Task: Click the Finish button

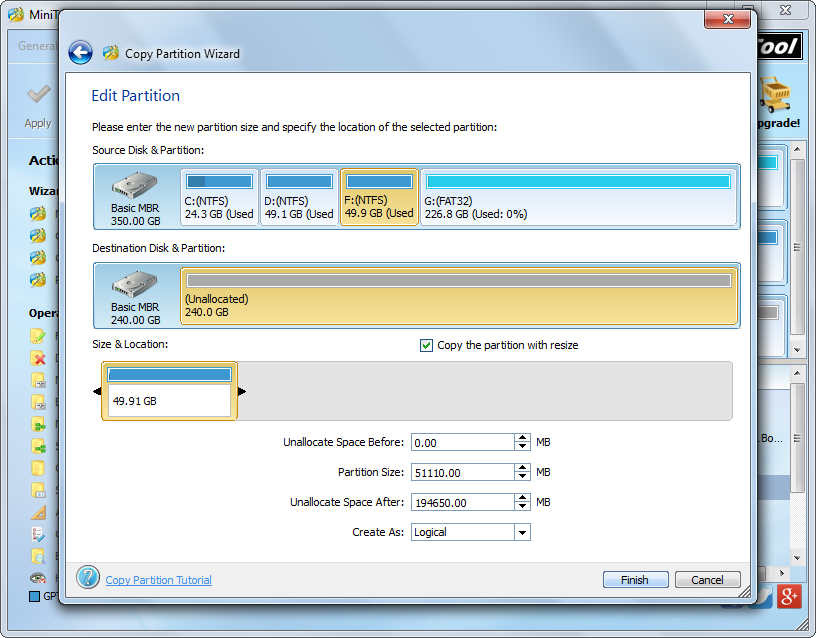Action: 635,580
